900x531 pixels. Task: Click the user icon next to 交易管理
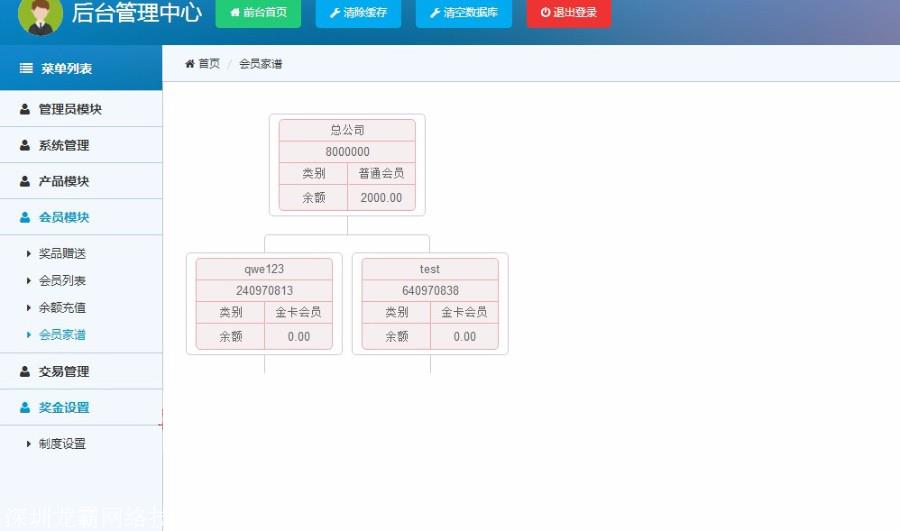pos(25,372)
